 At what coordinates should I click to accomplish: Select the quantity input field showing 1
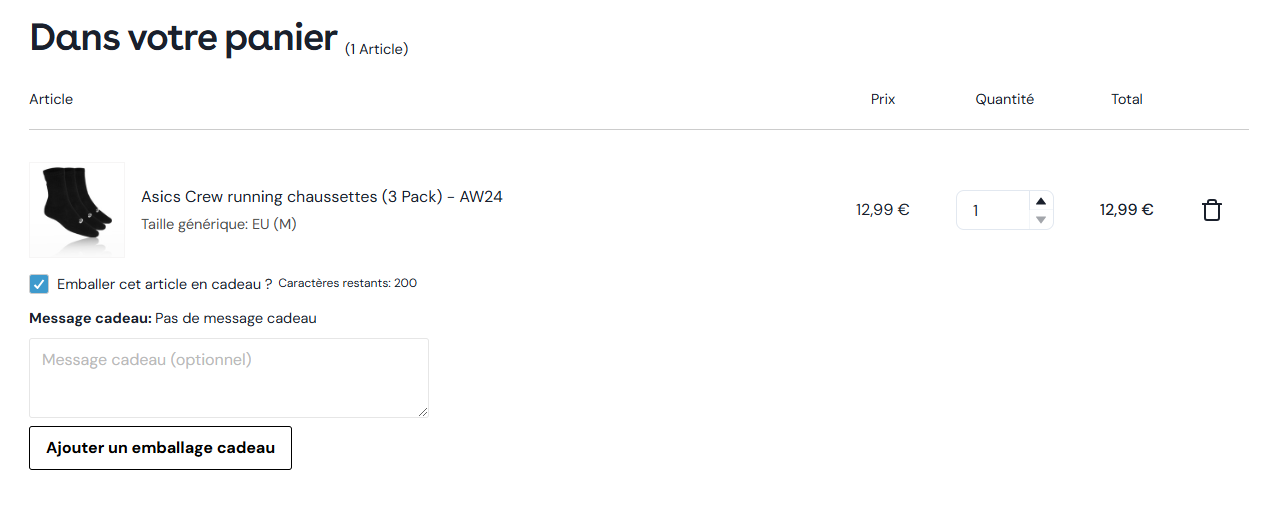[x=993, y=210]
